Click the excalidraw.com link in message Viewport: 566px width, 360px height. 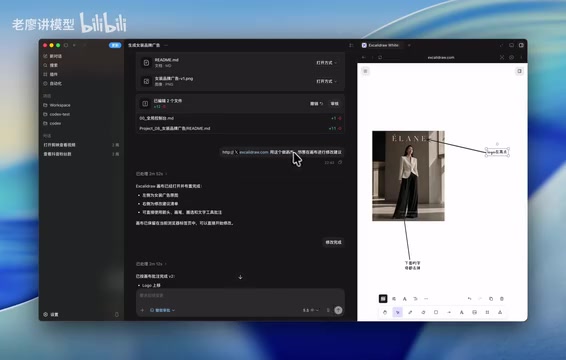(254, 152)
